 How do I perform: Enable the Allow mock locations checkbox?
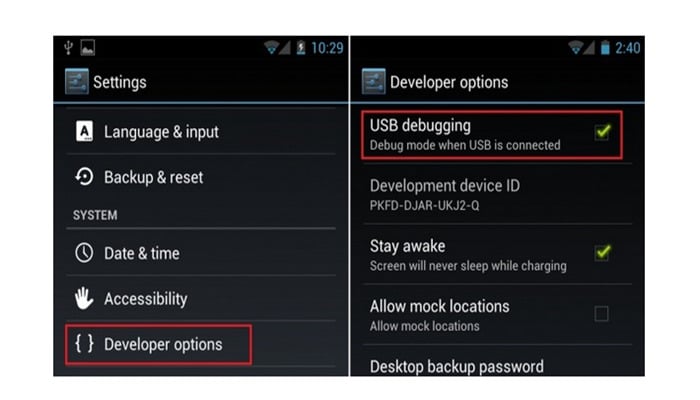coord(602,313)
